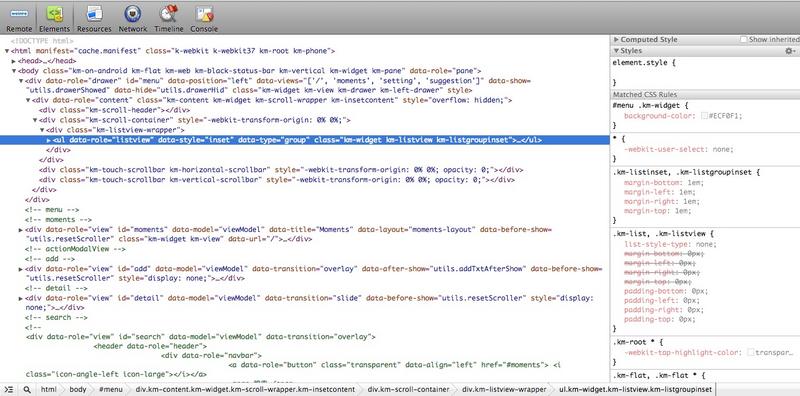Select the "<!-- actionModalView -->" comment row

pyautogui.click(x=75, y=249)
